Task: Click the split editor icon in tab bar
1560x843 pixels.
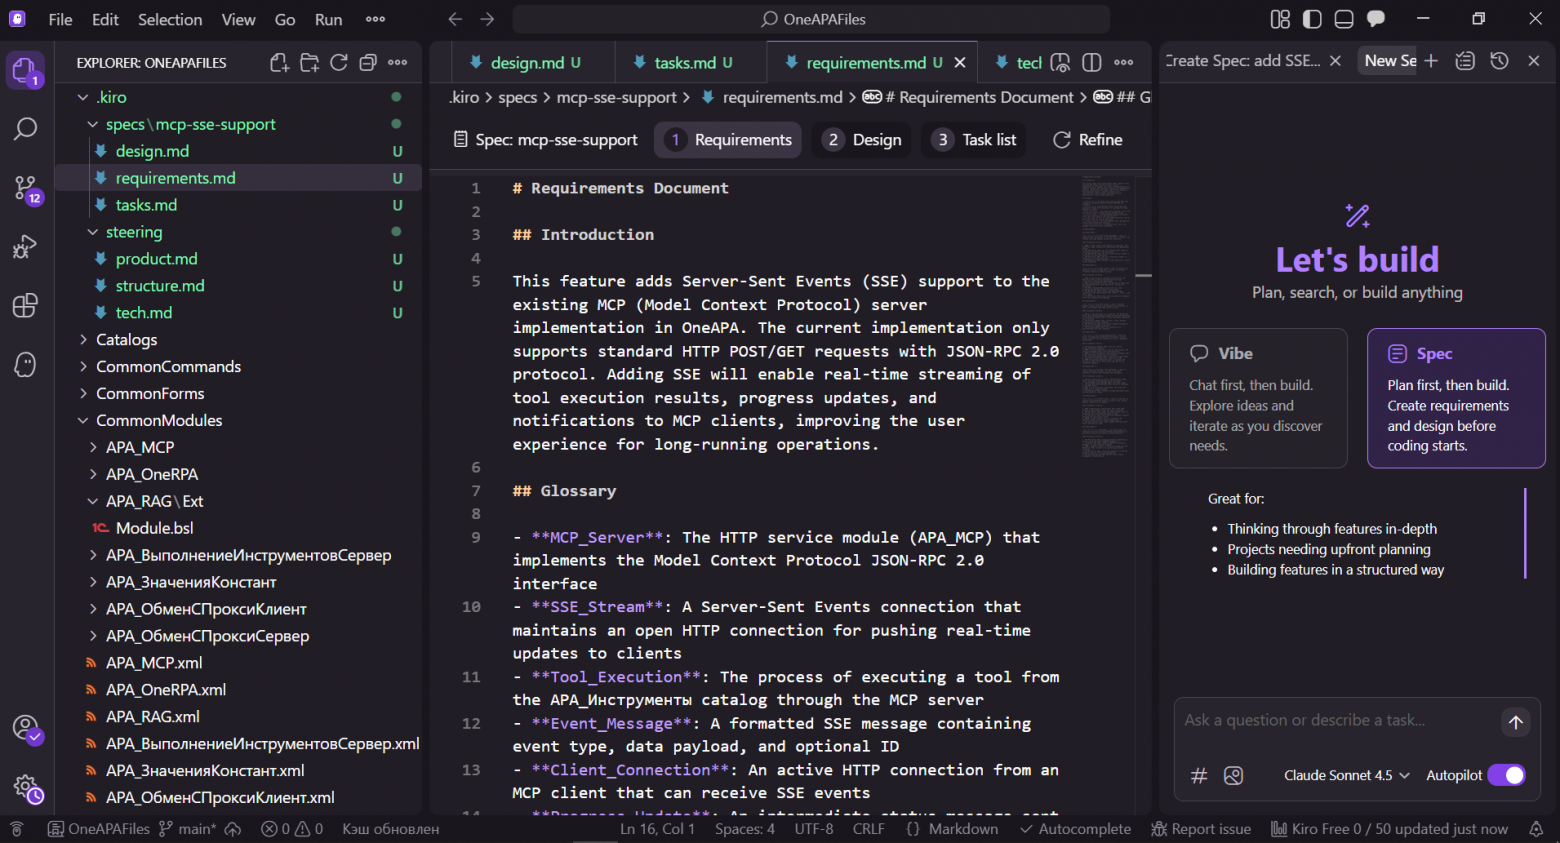Action: click(1092, 62)
